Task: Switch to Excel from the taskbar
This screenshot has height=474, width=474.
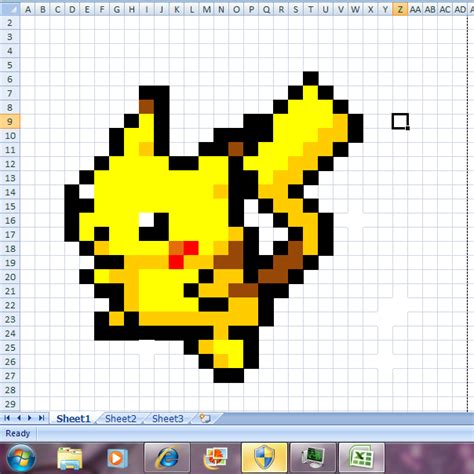Action: pos(361,459)
